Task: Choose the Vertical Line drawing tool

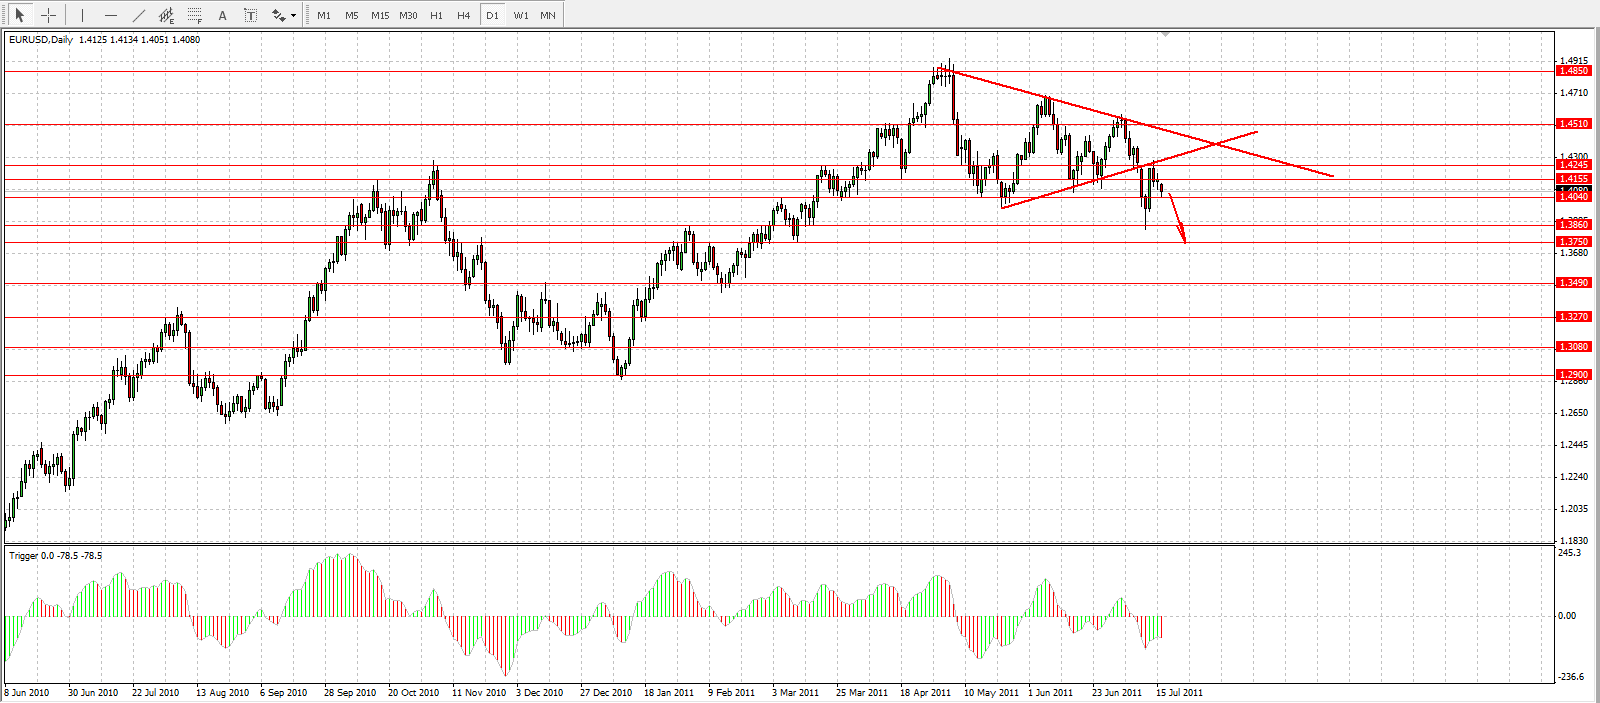Action: pyautogui.click(x=82, y=15)
